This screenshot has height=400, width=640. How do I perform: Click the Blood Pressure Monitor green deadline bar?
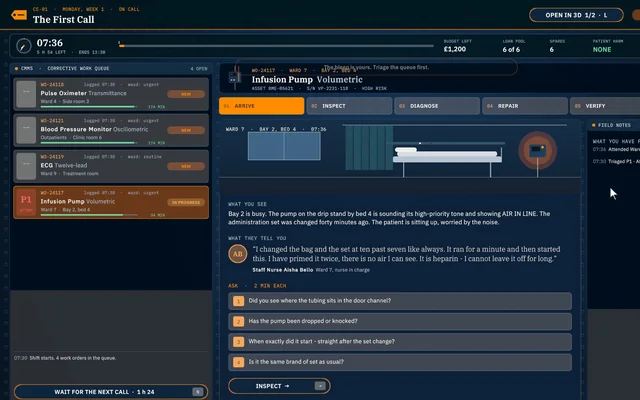coord(89,143)
